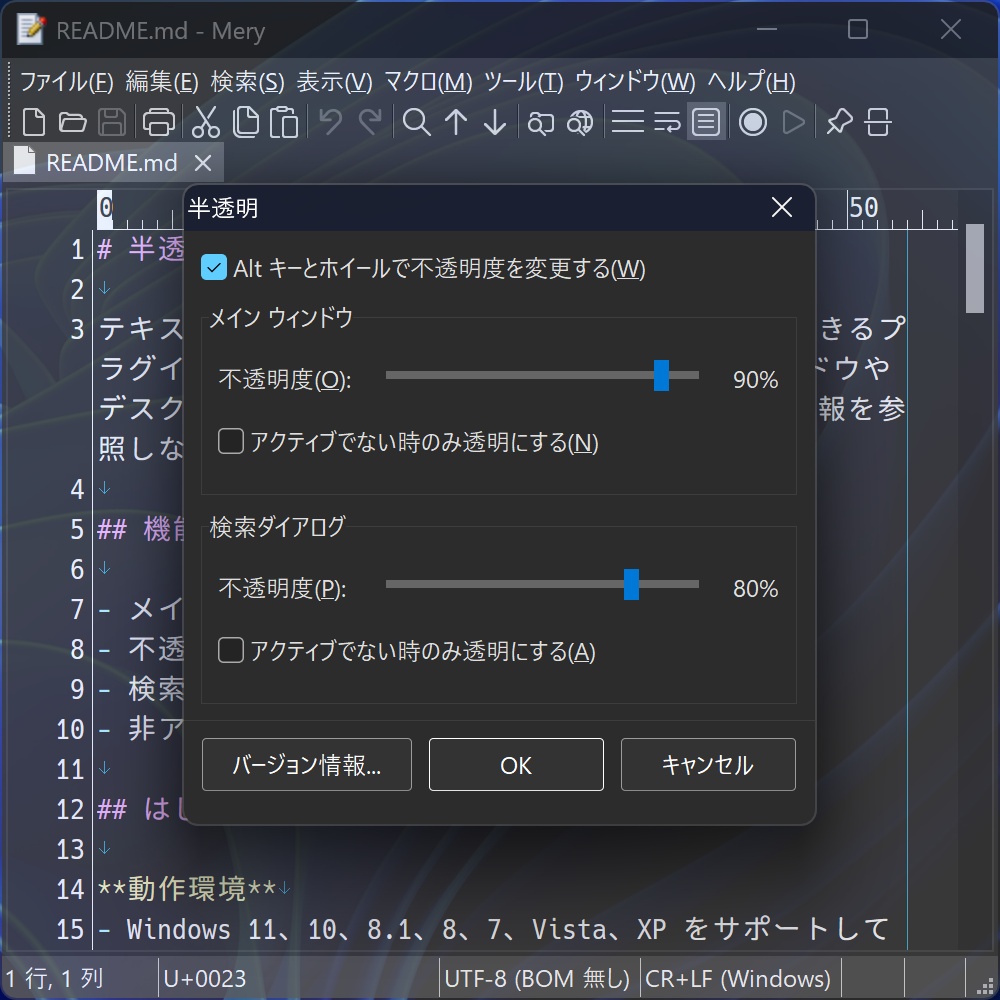The image size is (1000, 1000).
Task: Click the split window toolbar icon
Action: [x=878, y=122]
